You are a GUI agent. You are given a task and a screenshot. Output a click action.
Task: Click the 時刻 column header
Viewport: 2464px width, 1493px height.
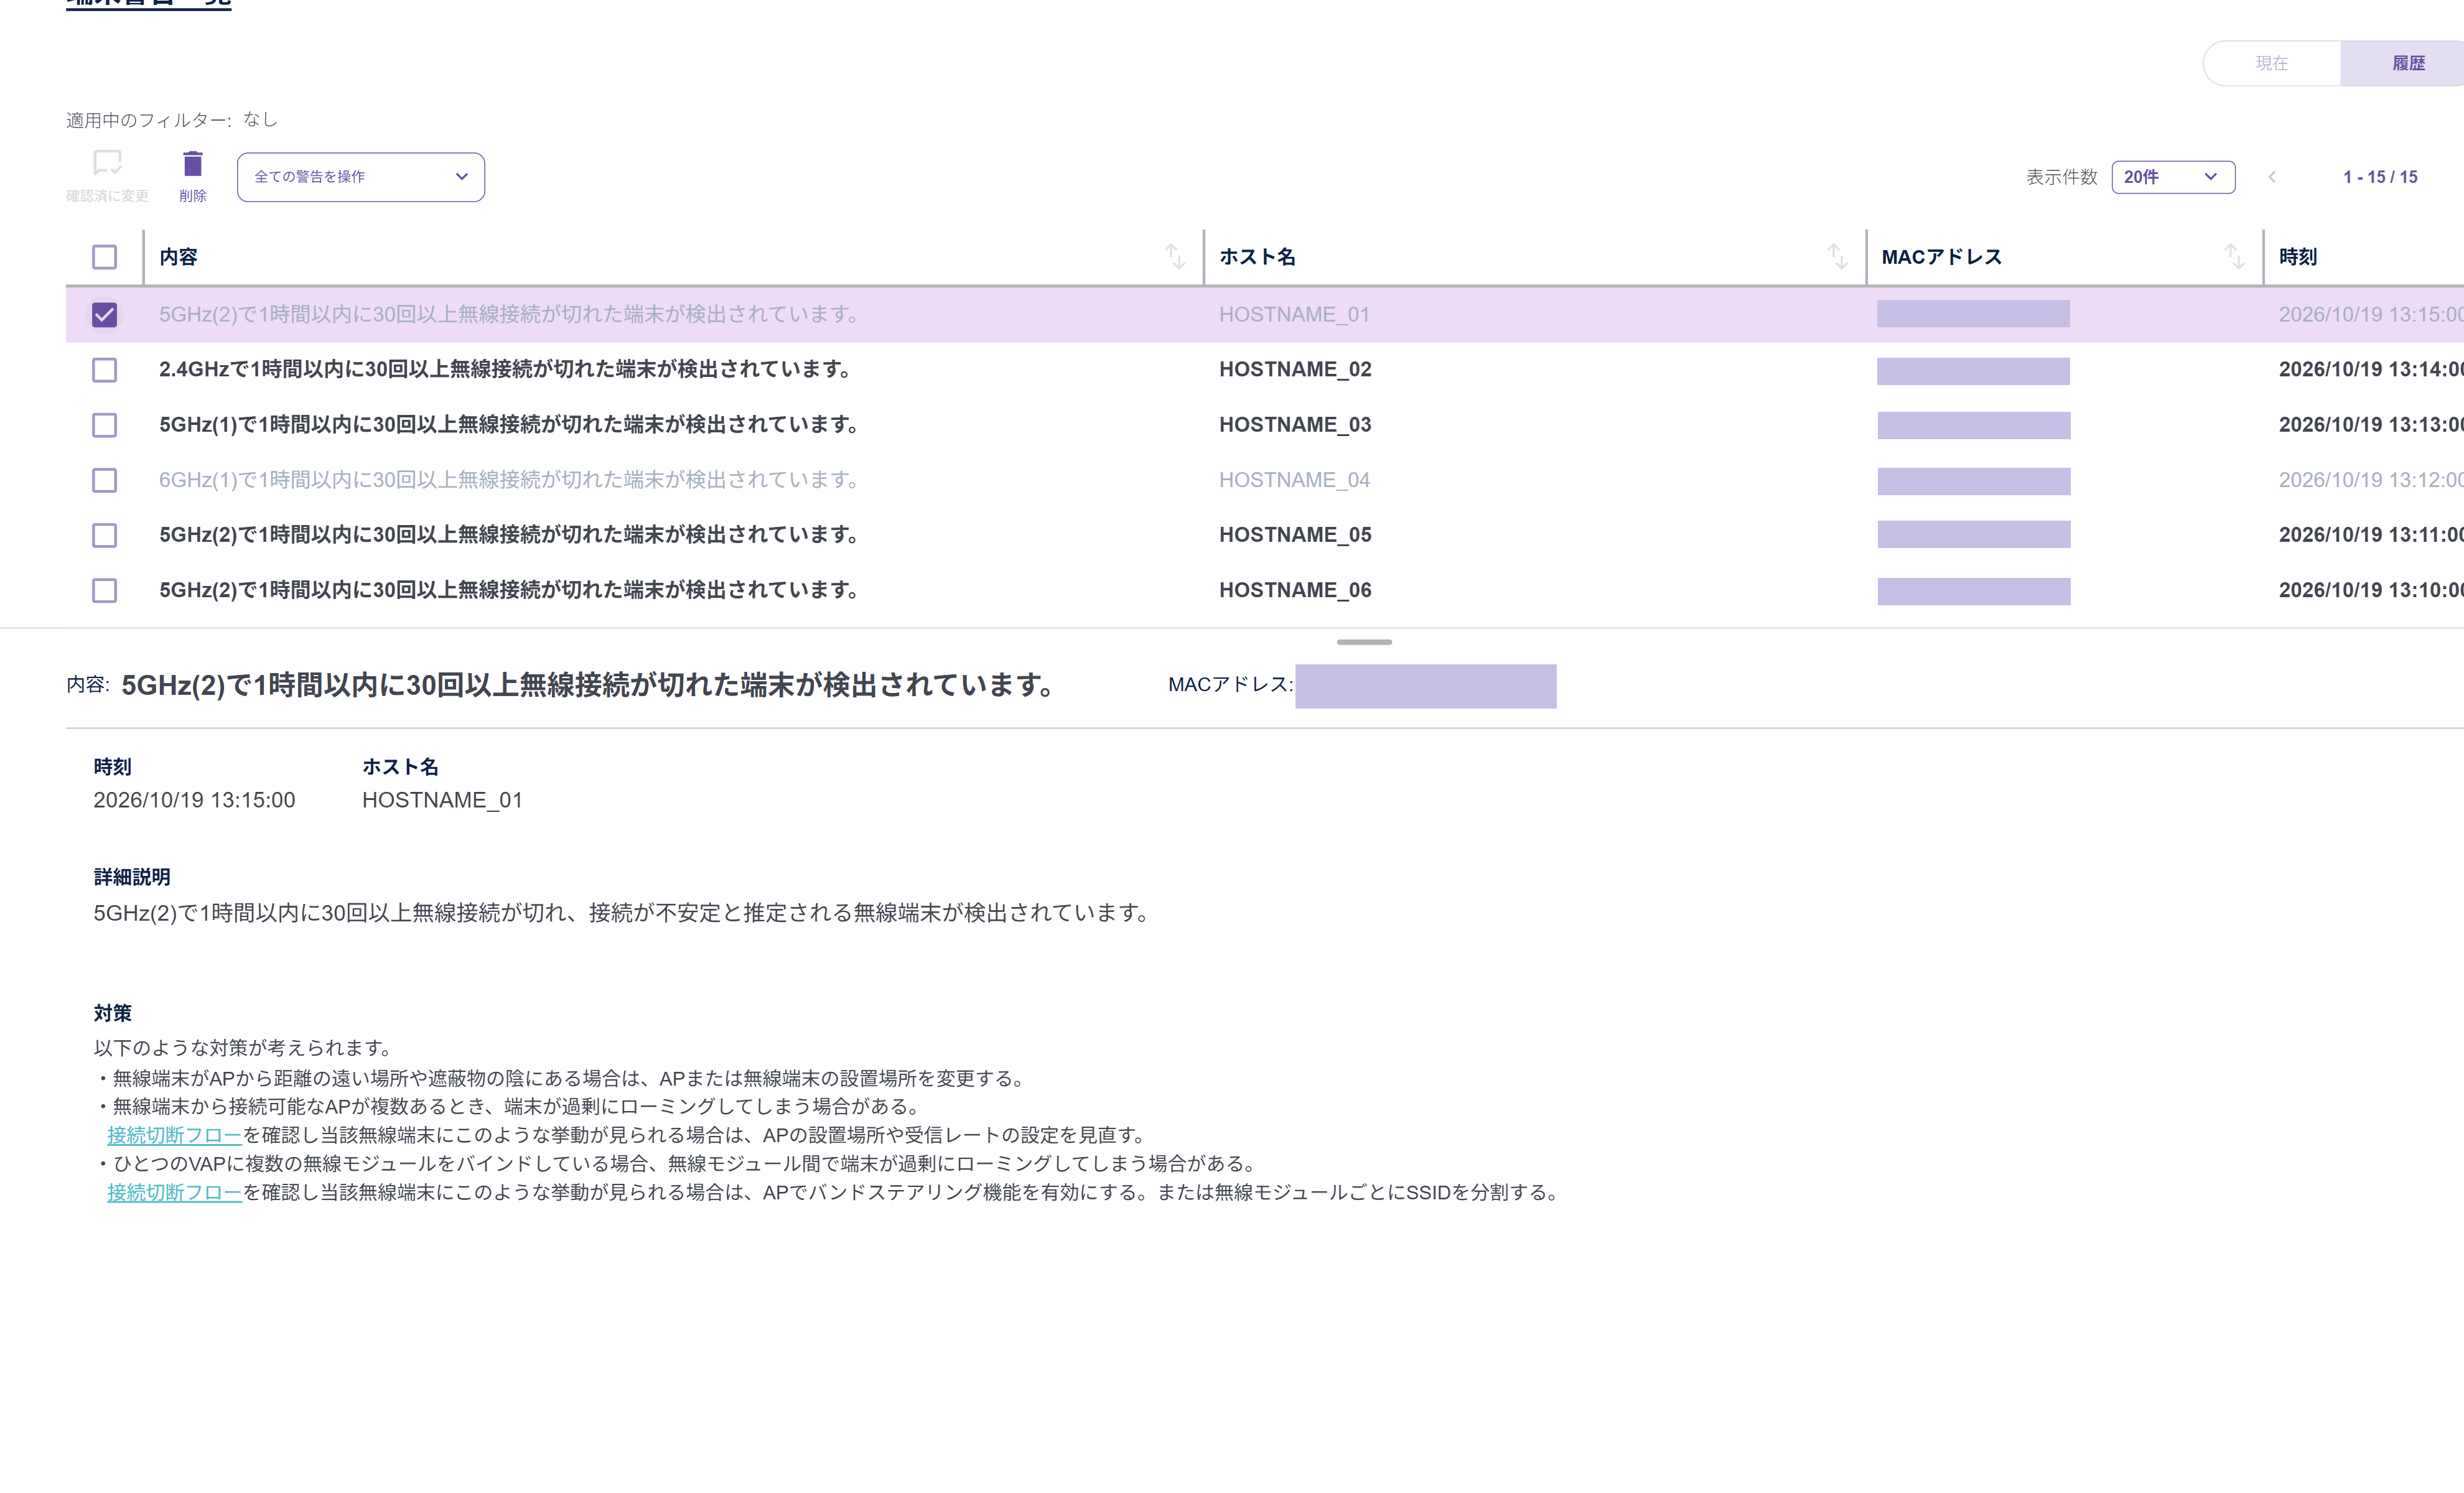click(x=2298, y=257)
